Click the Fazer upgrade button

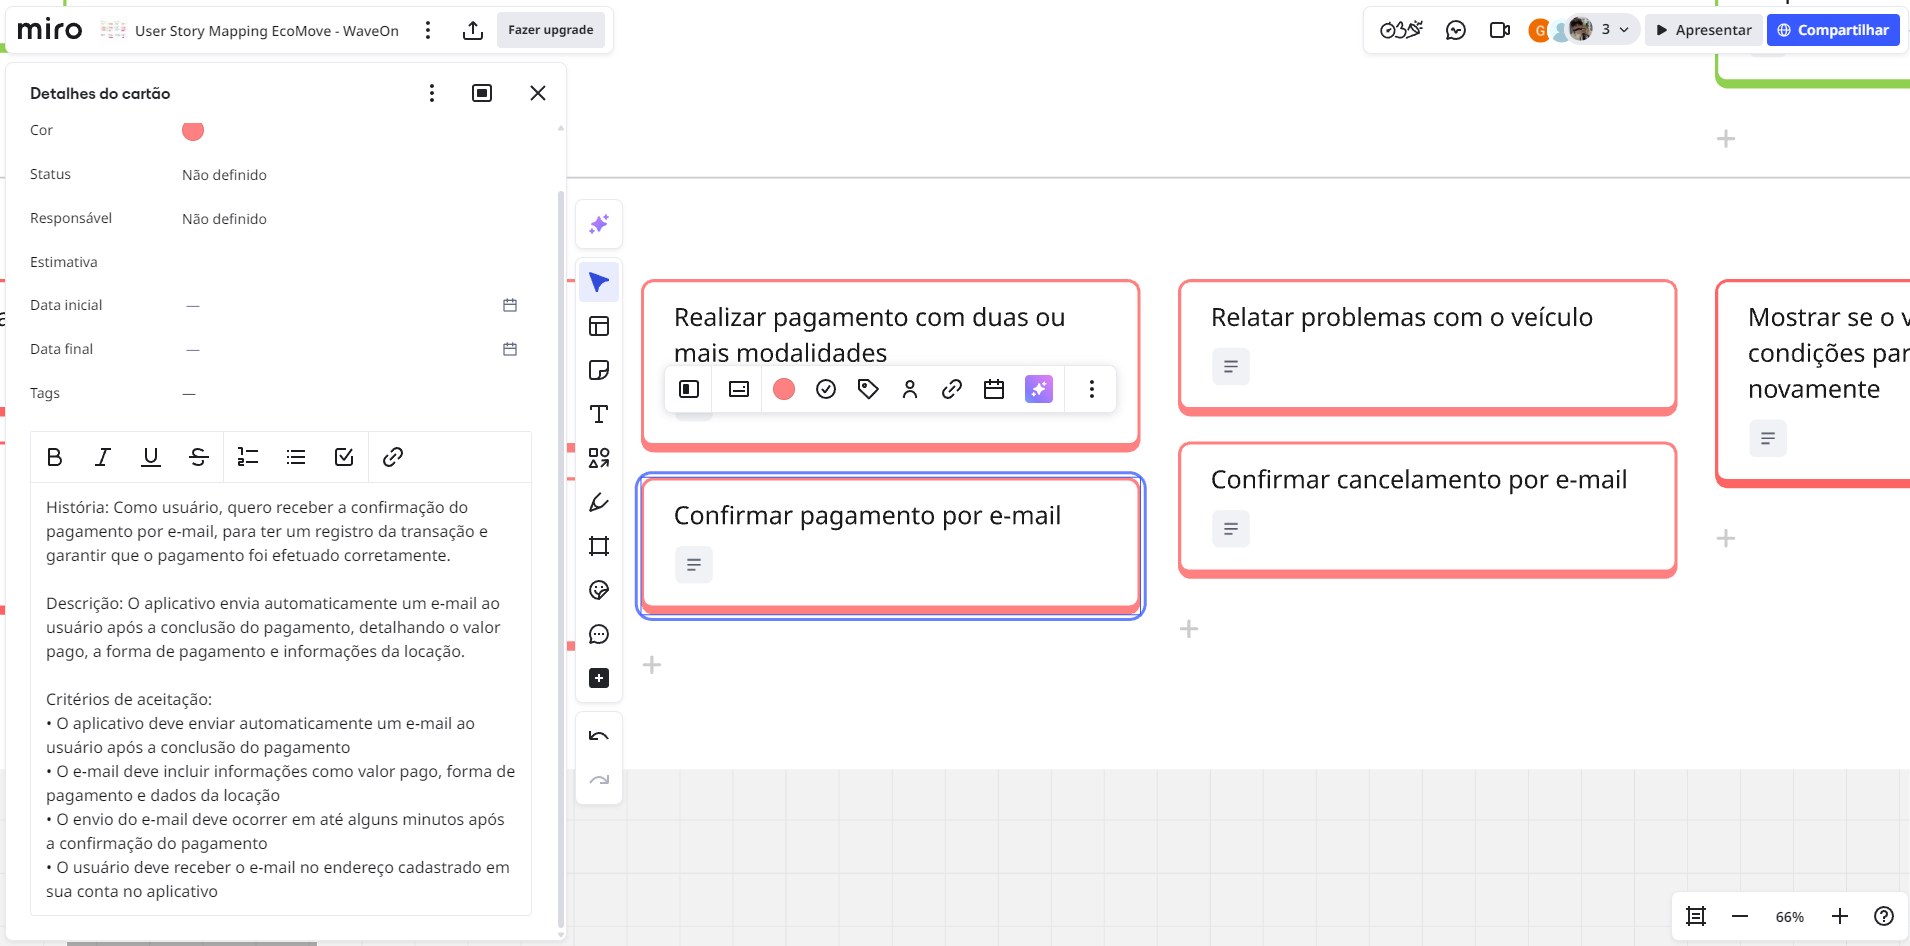click(550, 30)
